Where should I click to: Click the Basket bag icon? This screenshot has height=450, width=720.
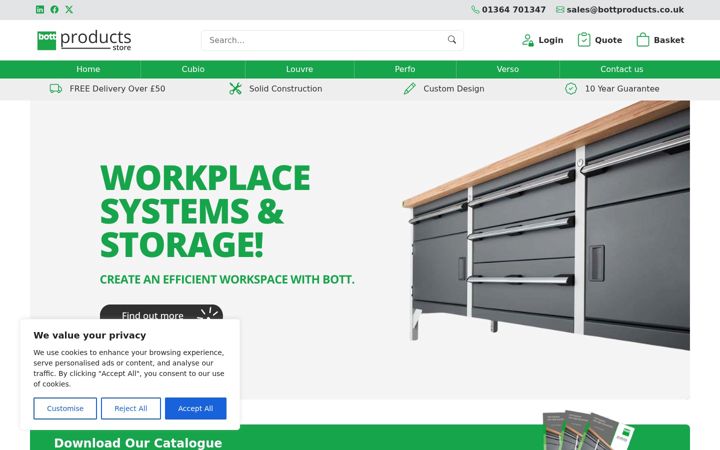(643, 39)
